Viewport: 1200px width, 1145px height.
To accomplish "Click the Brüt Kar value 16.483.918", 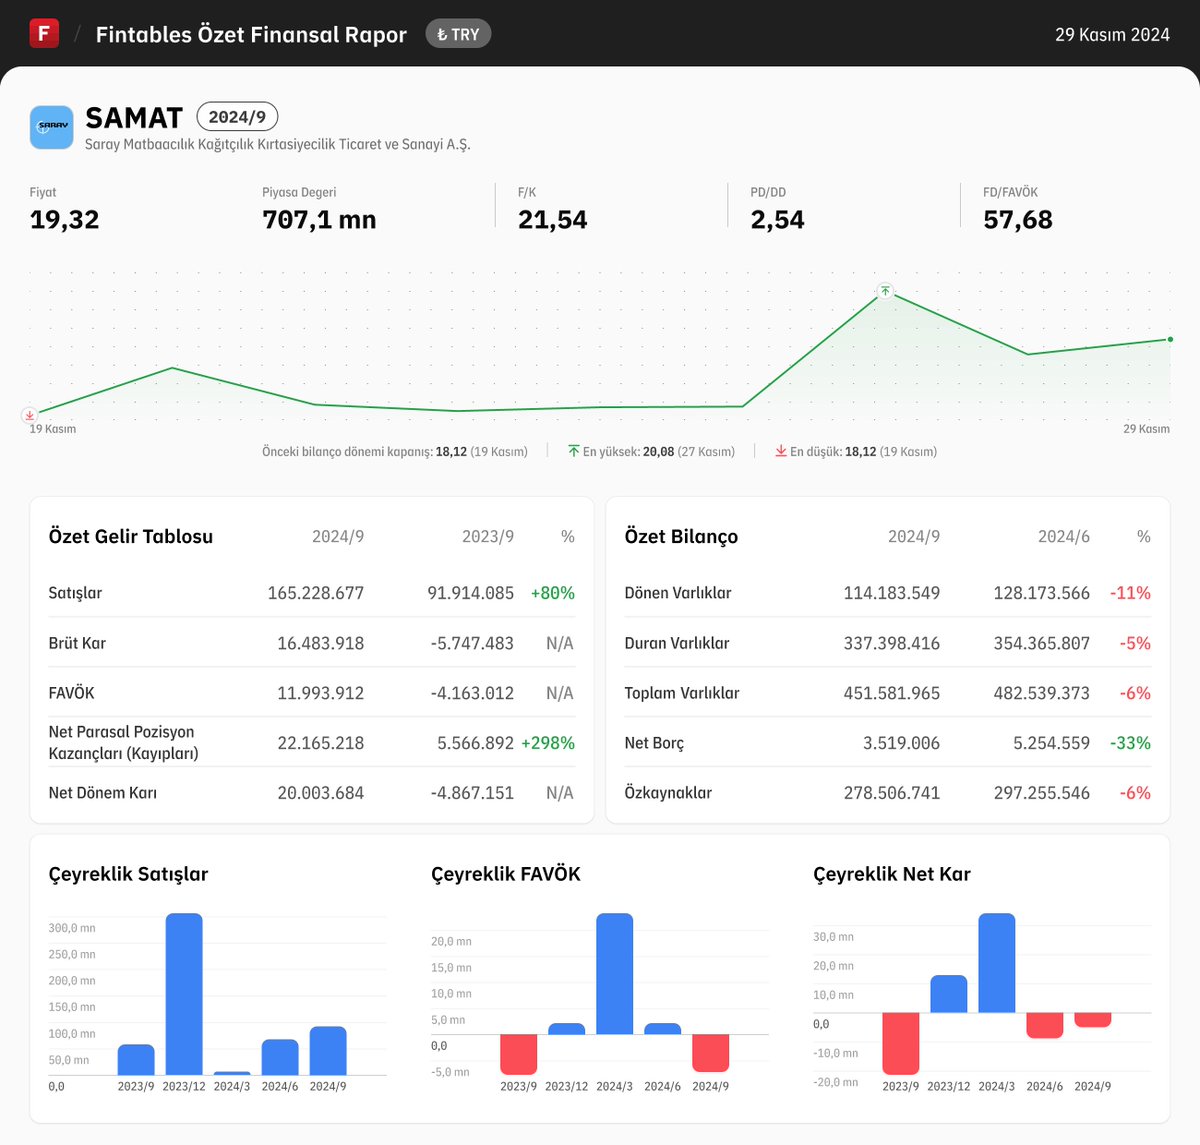I will coord(321,643).
